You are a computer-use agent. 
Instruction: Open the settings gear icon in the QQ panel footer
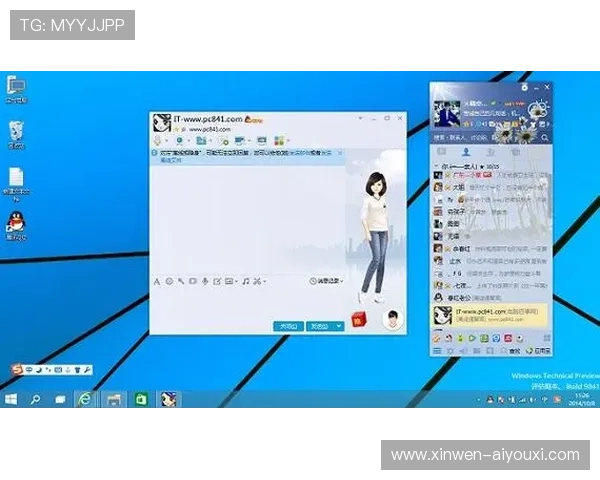(450, 351)
